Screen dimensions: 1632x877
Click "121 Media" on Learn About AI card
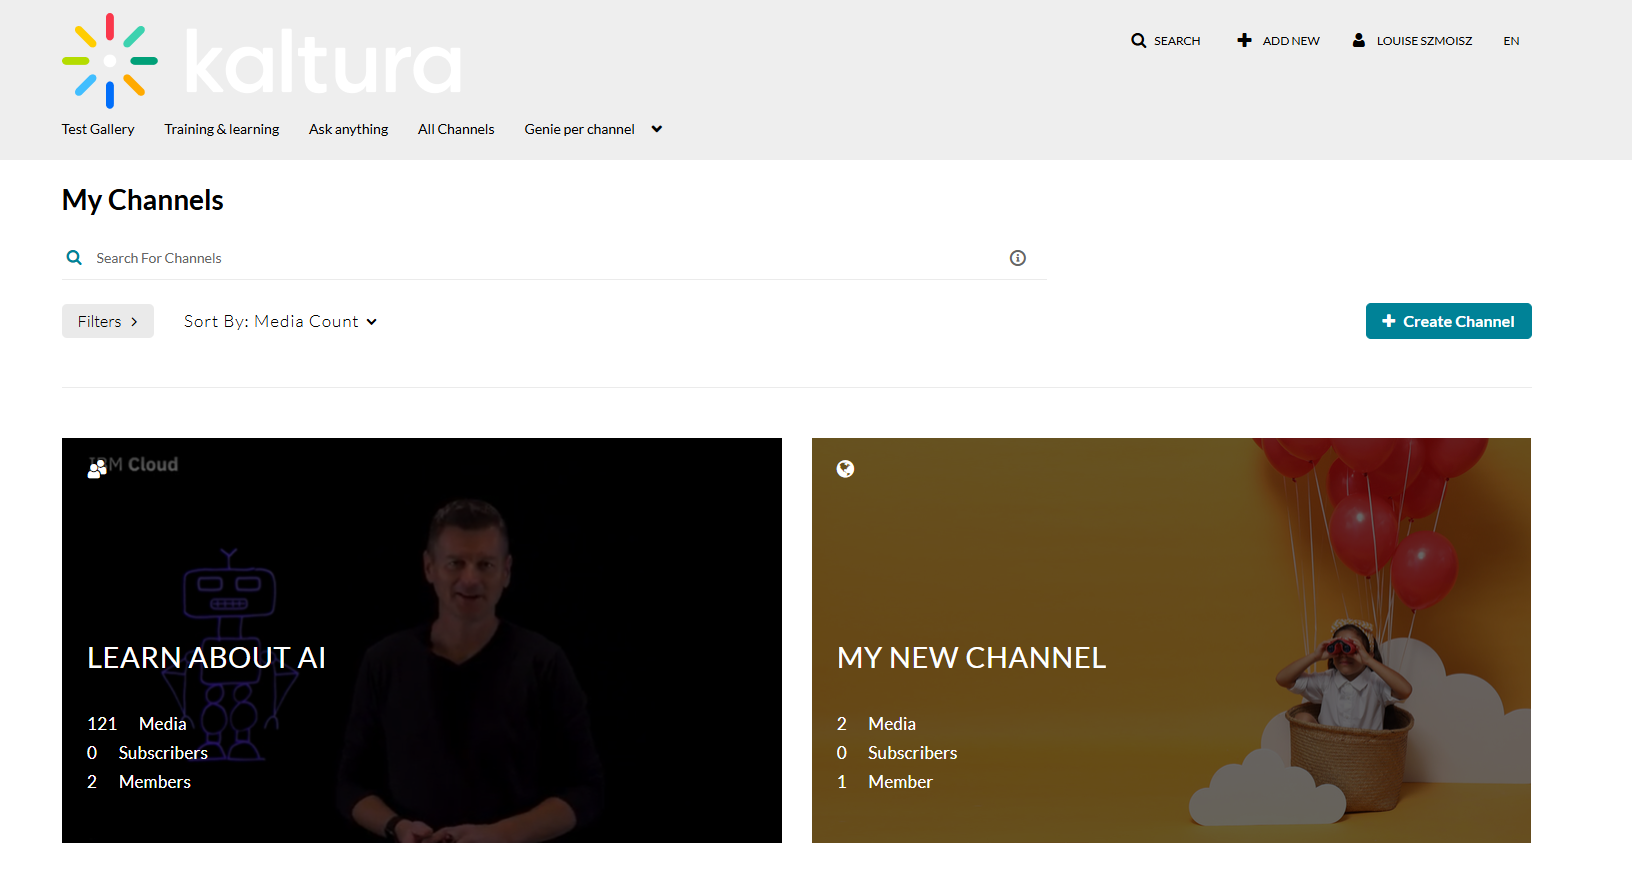click(137, 724)
